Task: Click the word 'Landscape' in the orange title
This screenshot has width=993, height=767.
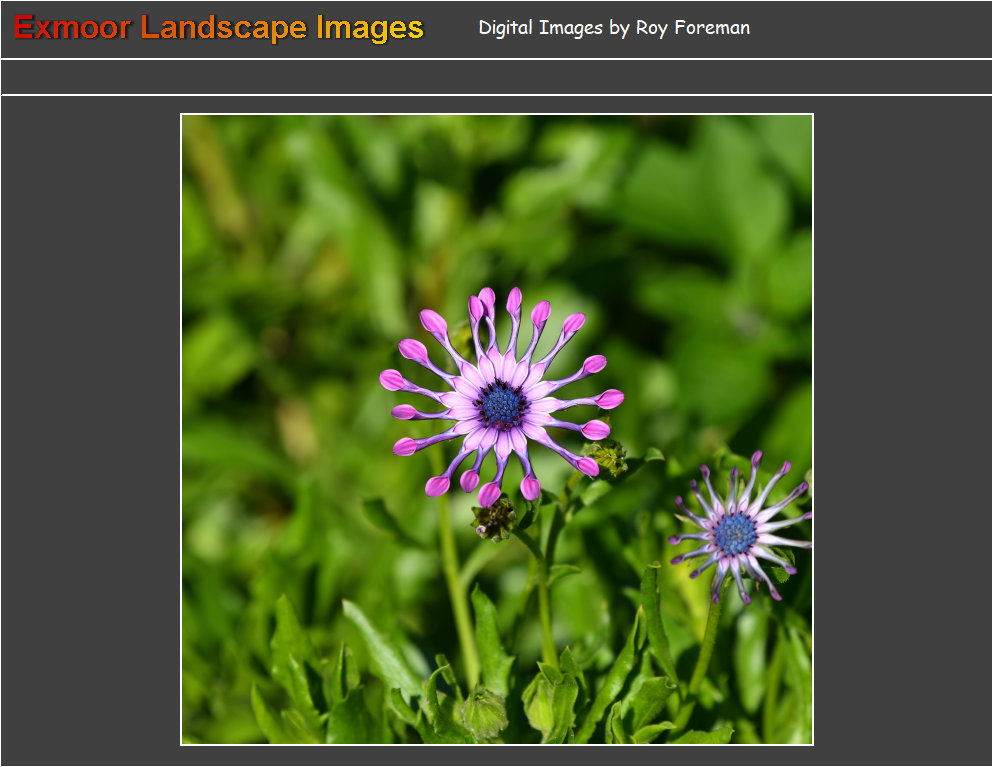Action: [224, 28]
